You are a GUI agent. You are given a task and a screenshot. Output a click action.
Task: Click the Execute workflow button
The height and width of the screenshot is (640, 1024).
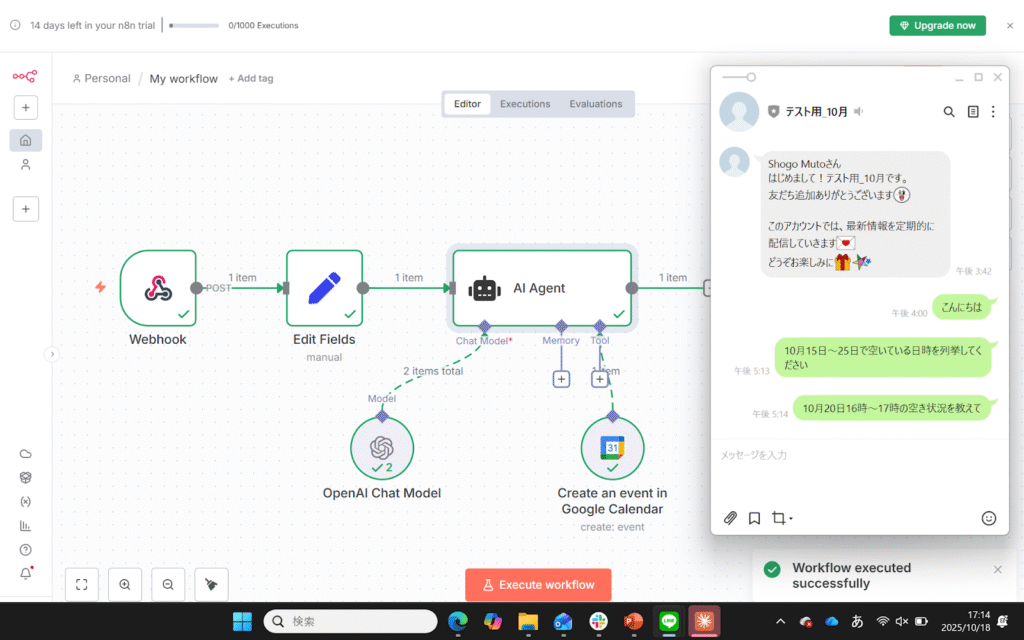click(538, 585)
